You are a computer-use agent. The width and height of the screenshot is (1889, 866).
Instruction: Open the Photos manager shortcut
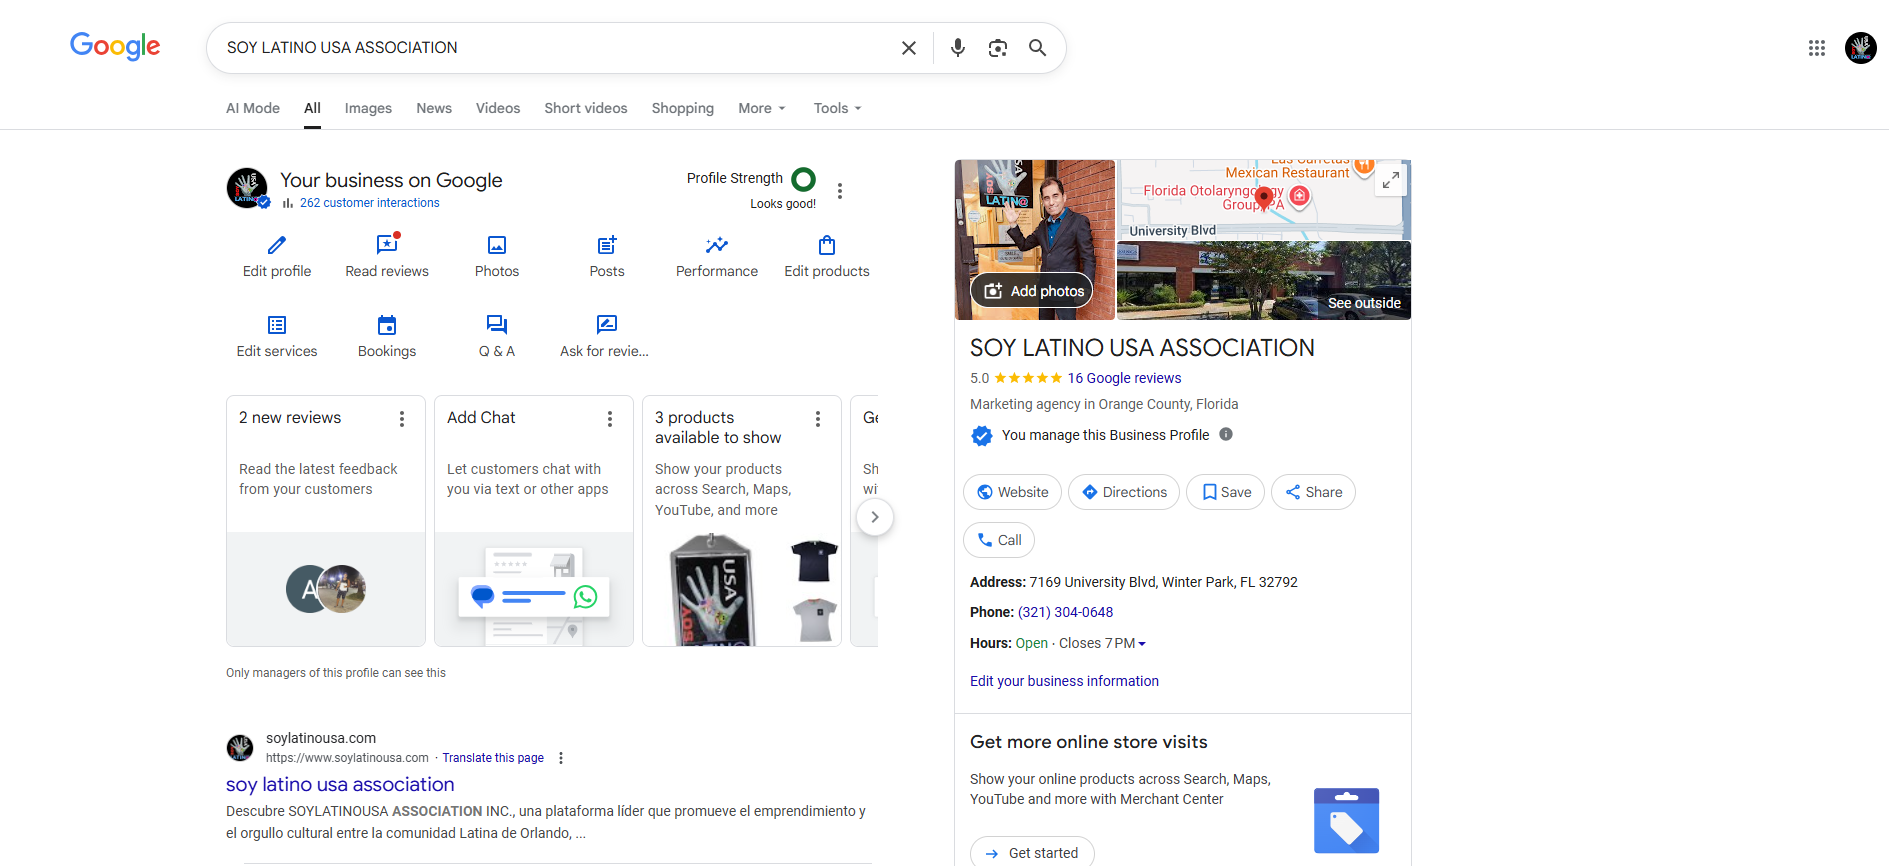(x=497, y=256)
